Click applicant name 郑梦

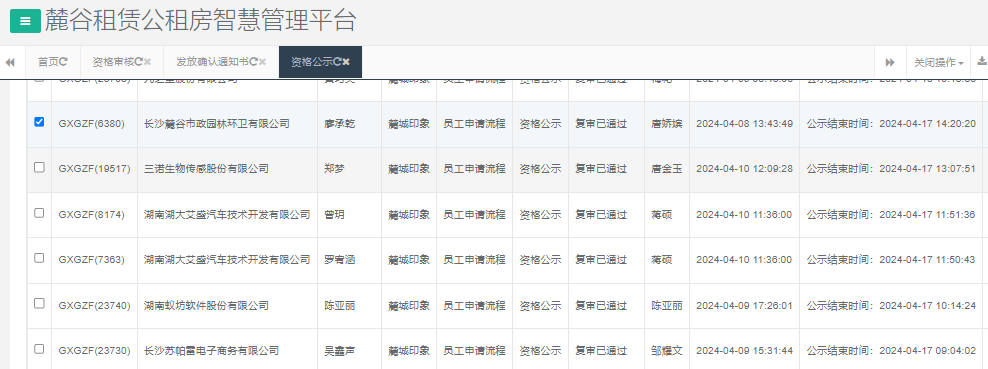coord(335,169)
